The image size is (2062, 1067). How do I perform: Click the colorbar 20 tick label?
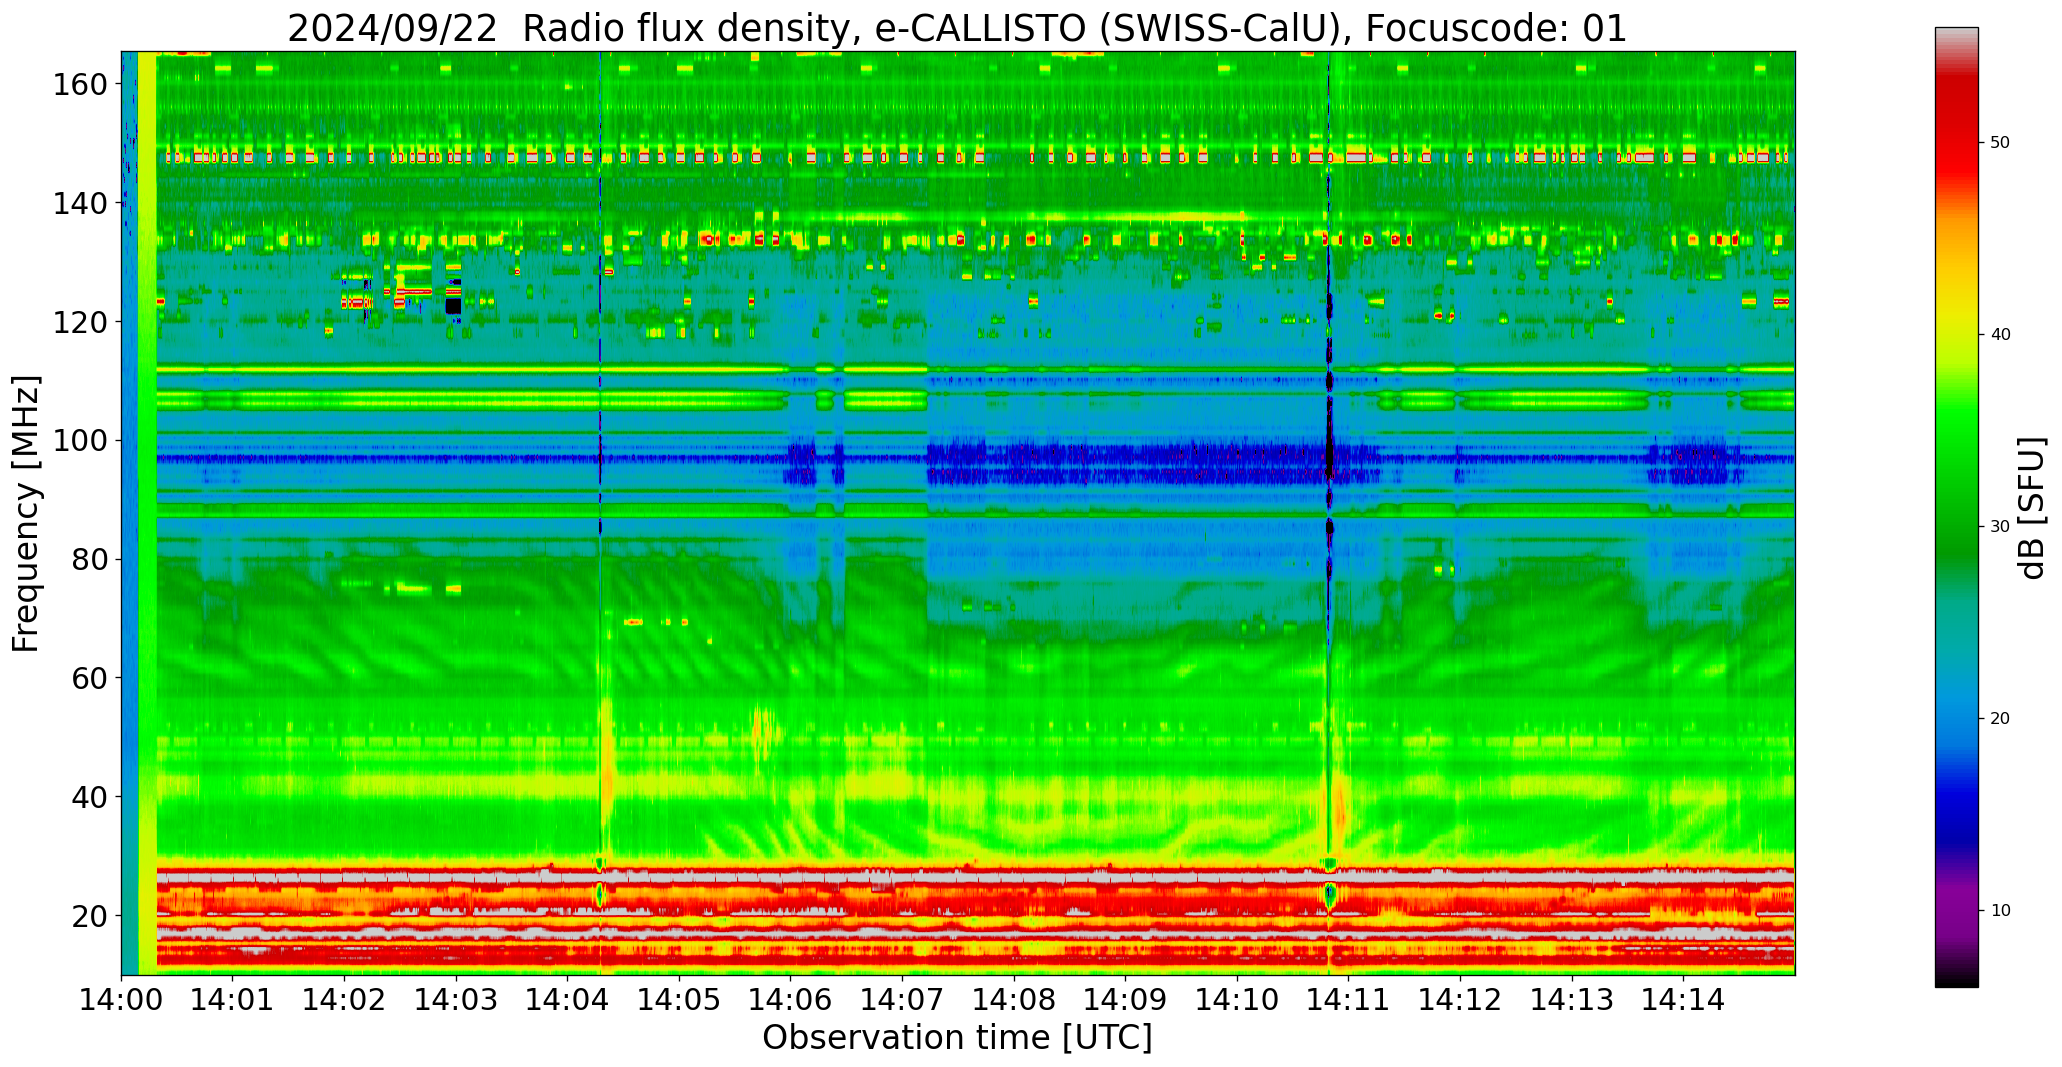2000,719
